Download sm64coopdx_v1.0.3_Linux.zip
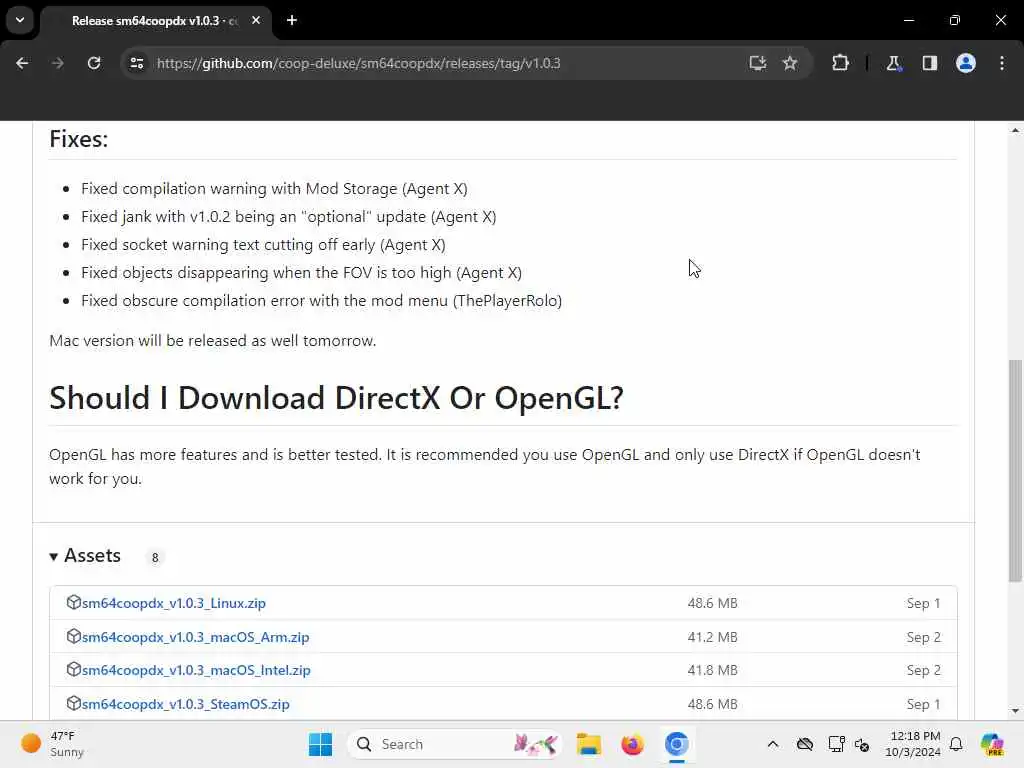Image resolution: width=1024 pixels, height=768 pixels. 174,603
